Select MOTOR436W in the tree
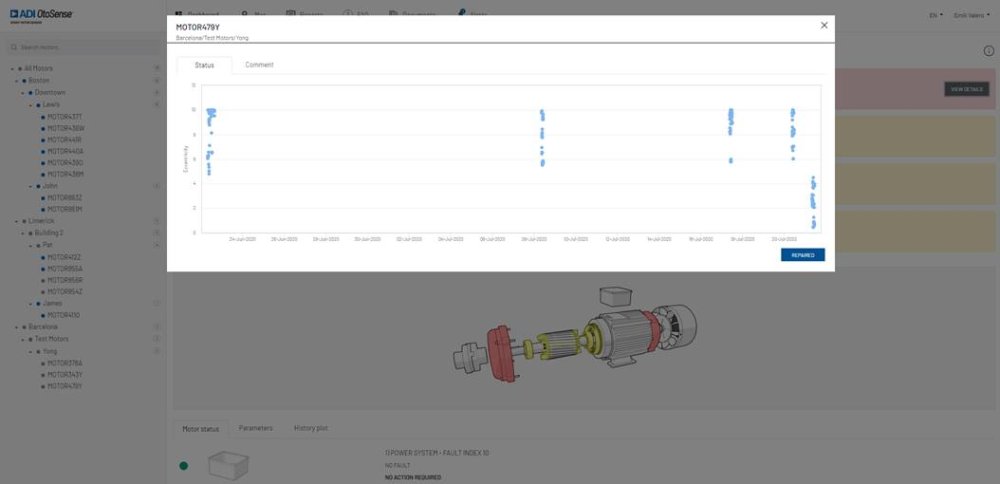 (66, 128)
